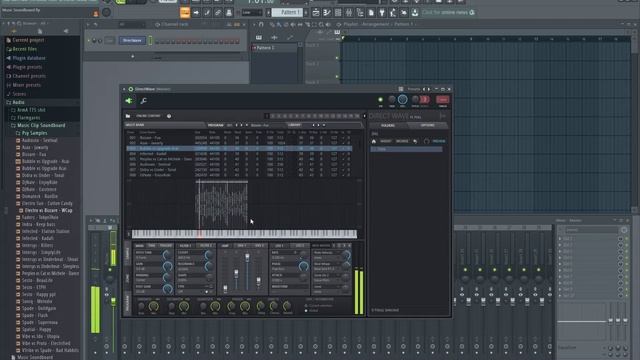Click round knob icon next to orange icon

(x=107, y=13)
